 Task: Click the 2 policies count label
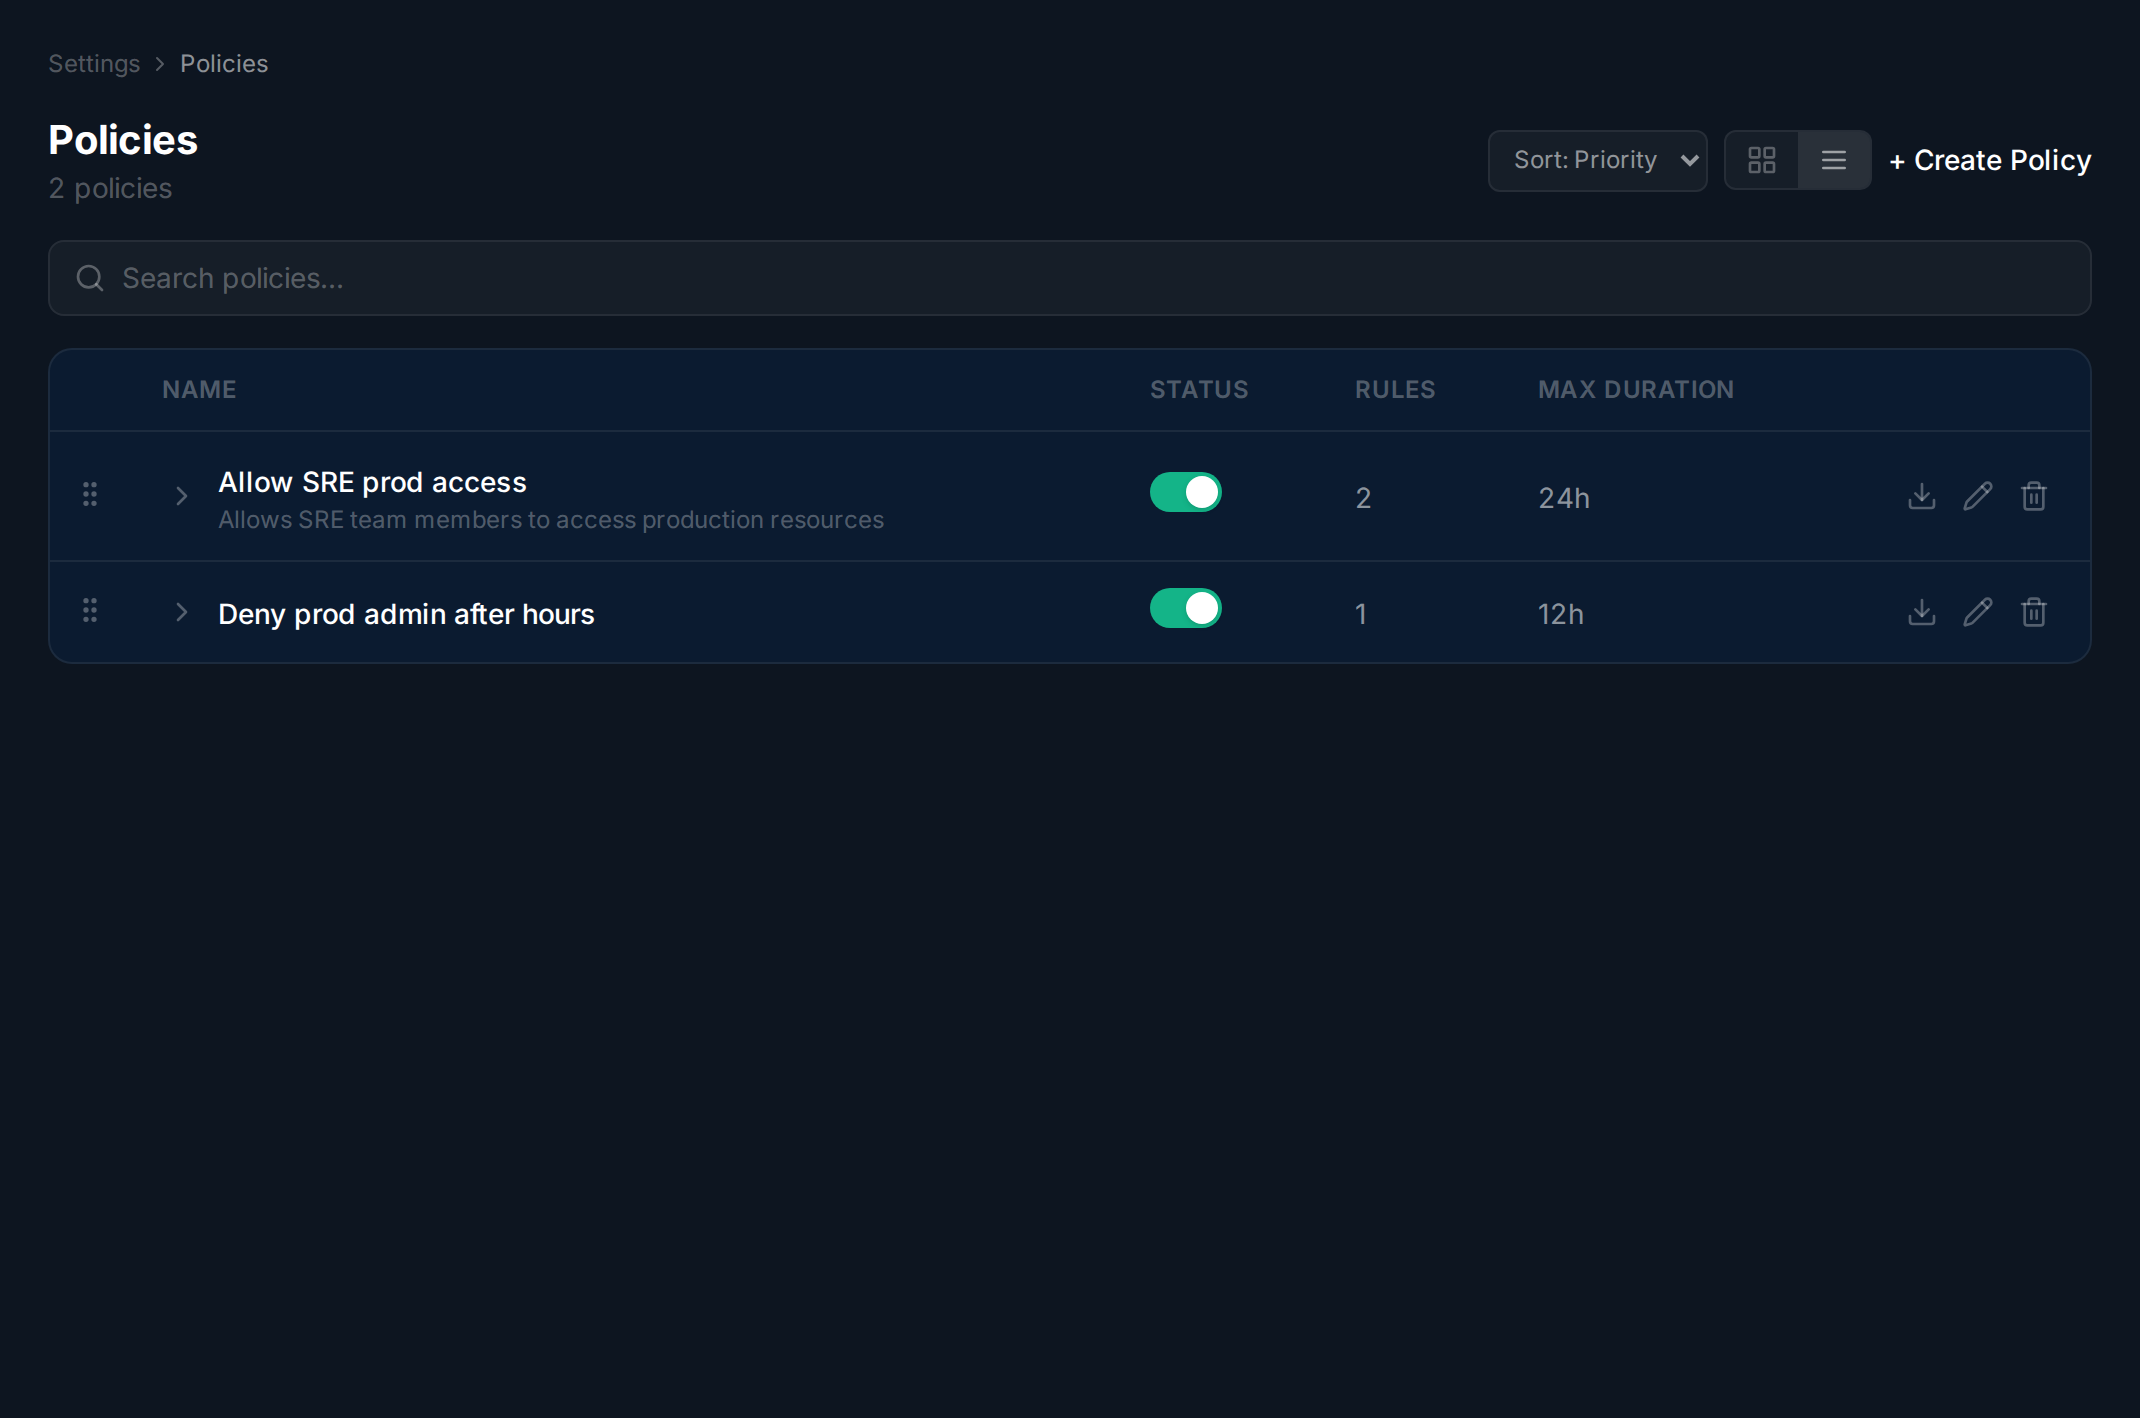(110, 188)
